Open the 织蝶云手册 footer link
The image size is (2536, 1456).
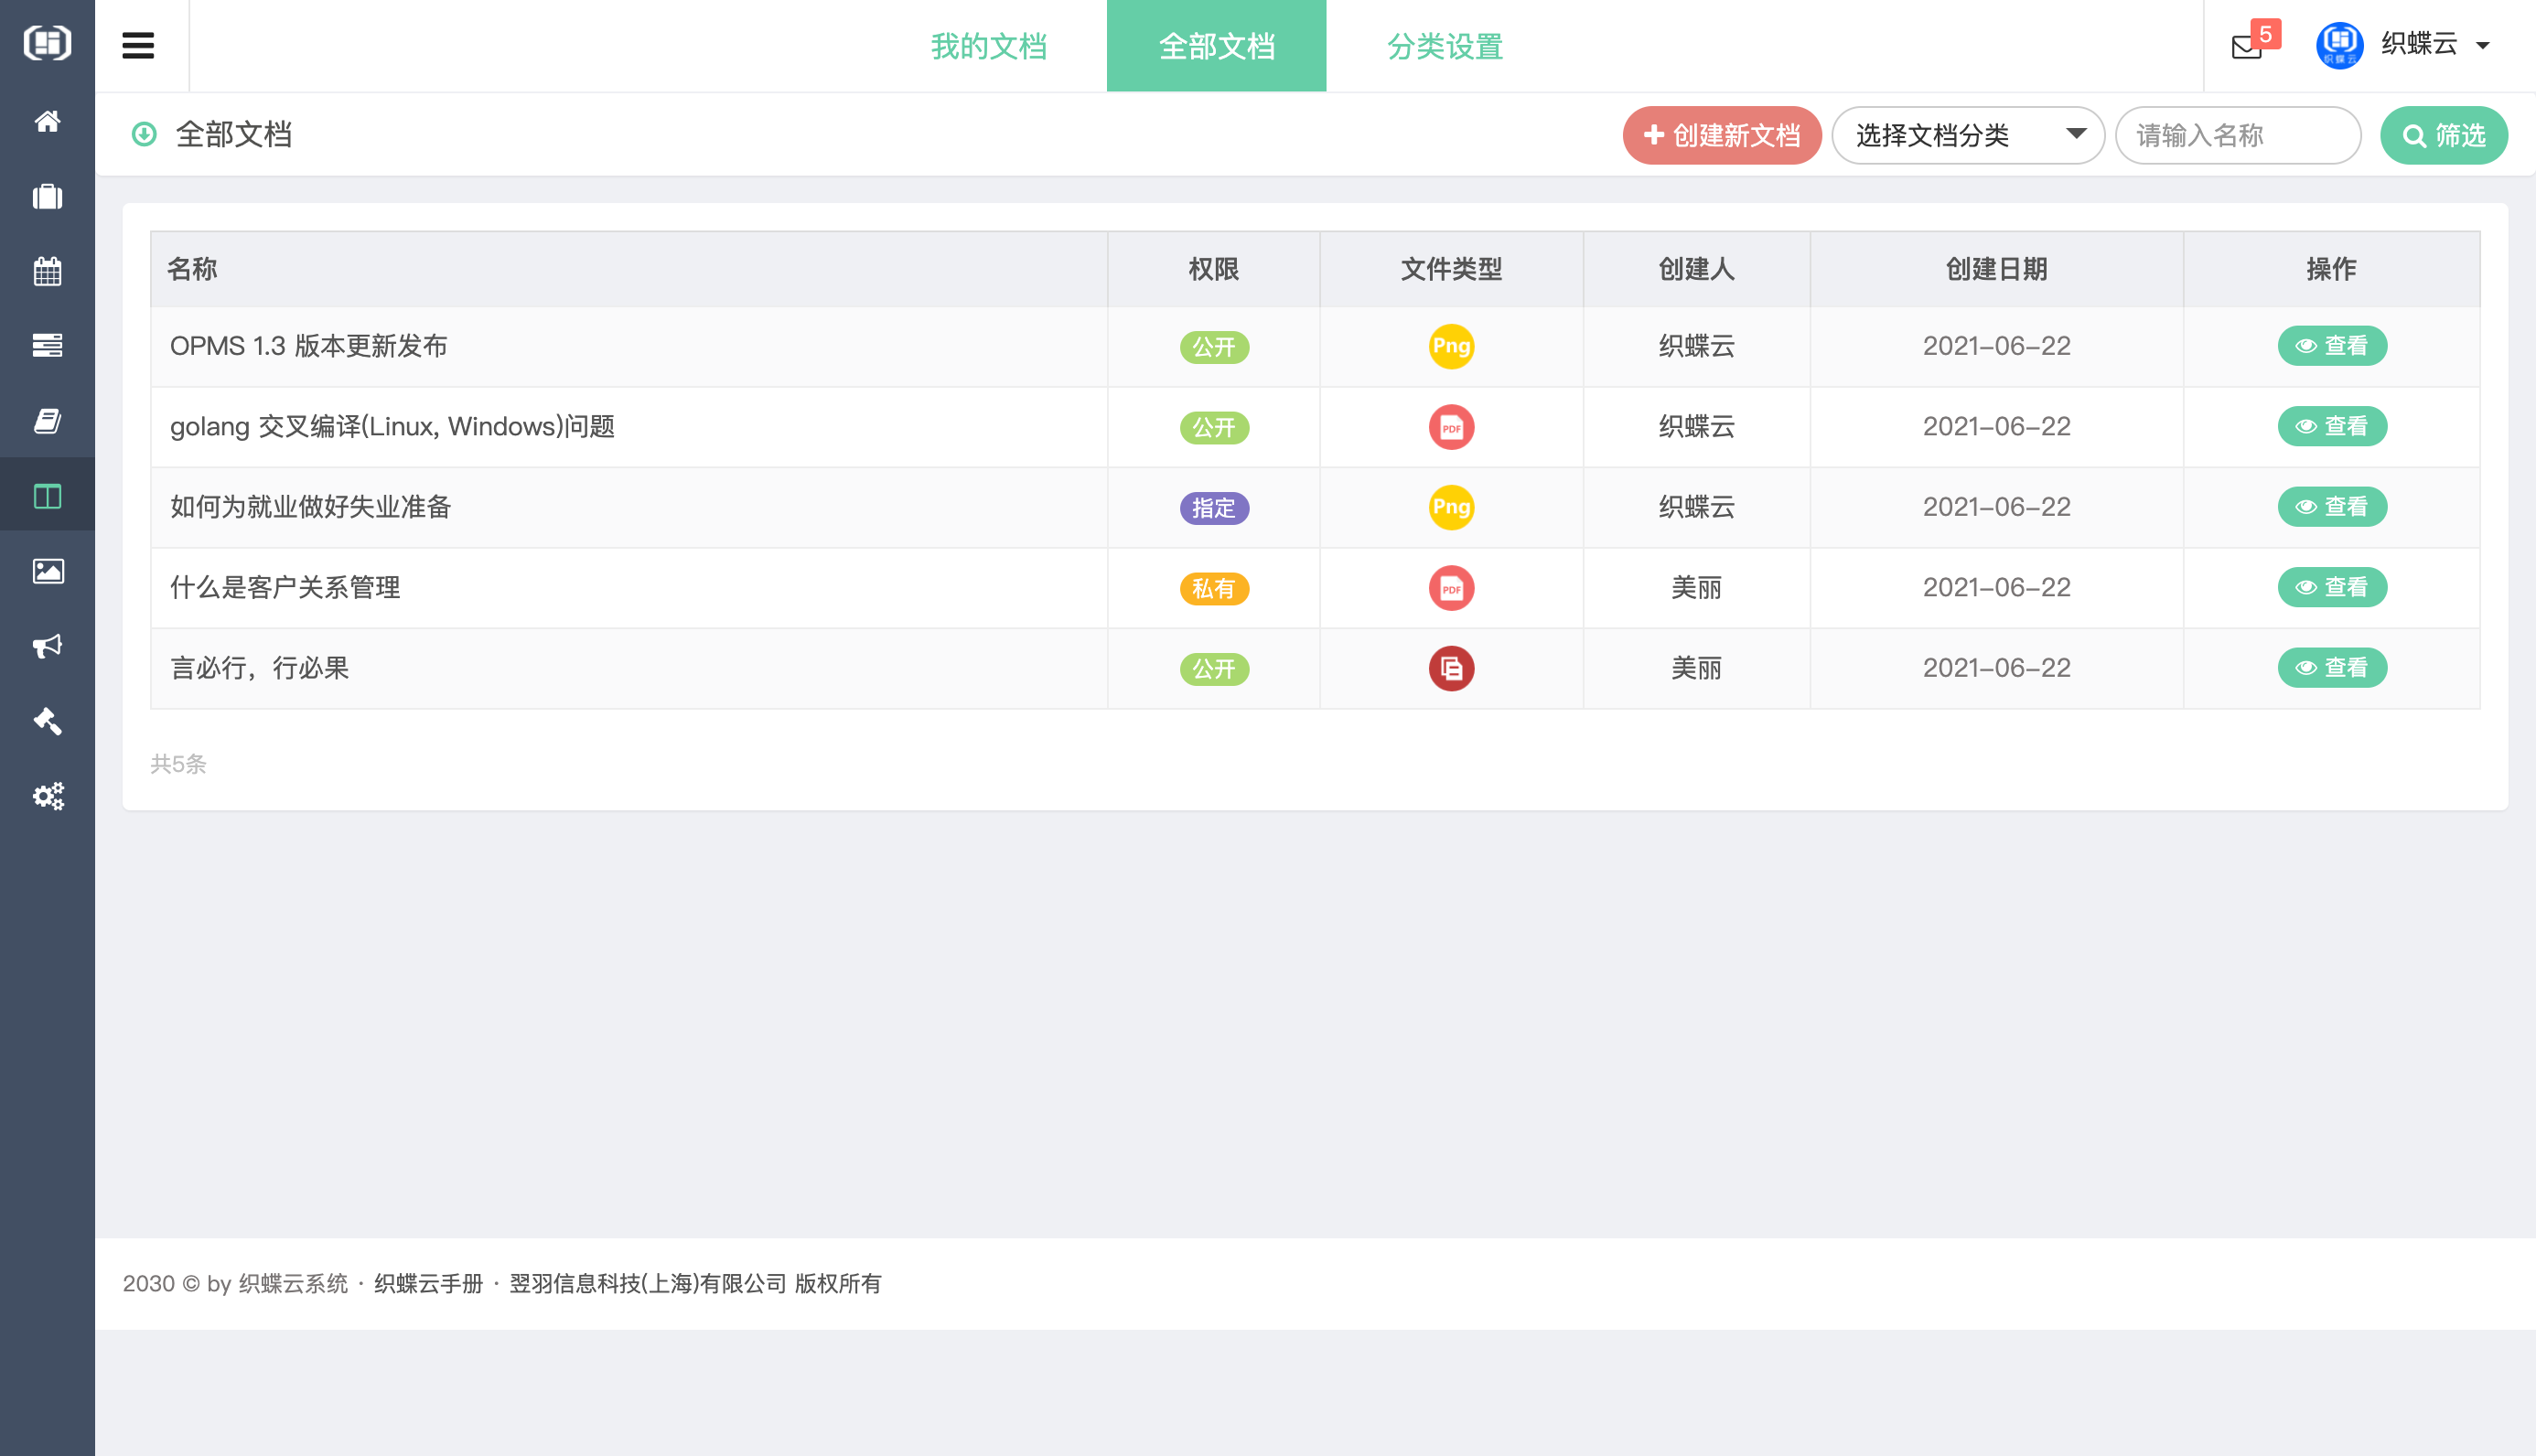[x=428, y=1283]
